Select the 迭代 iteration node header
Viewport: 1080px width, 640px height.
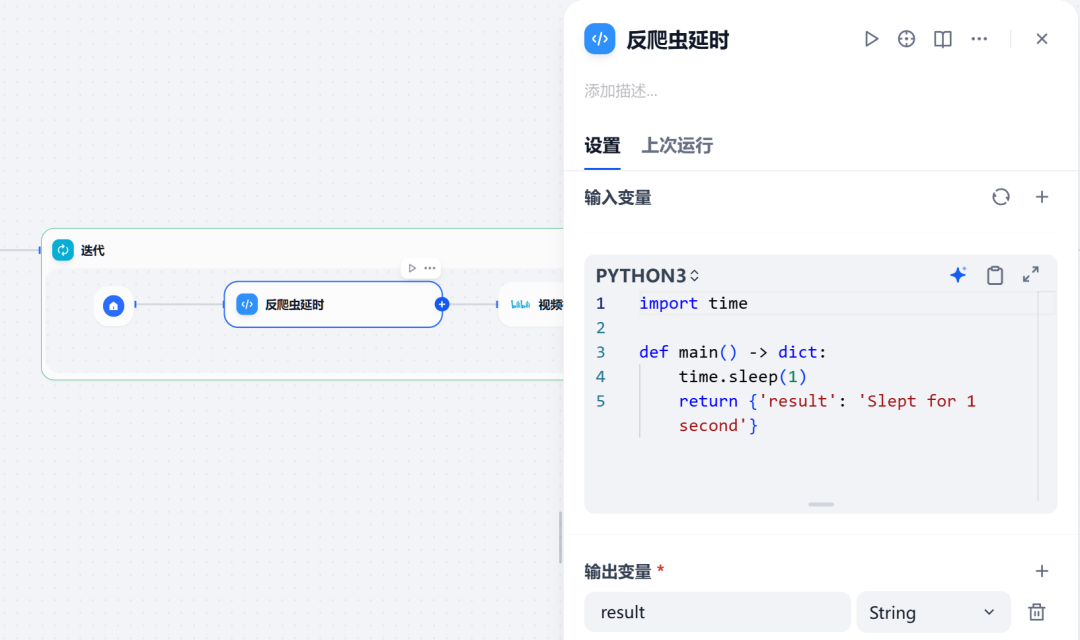(303, 250)
